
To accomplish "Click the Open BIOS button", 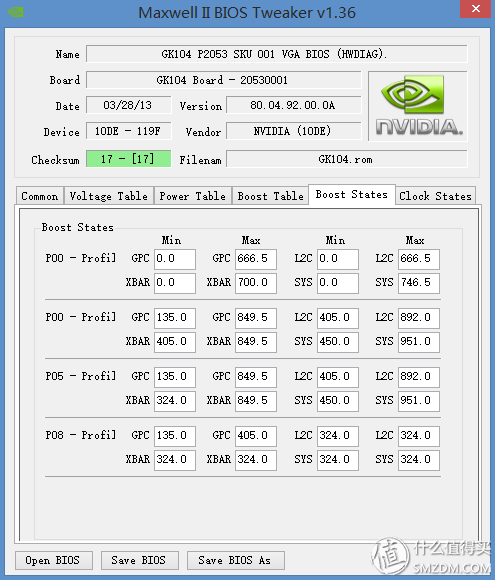I will point(53,560).
